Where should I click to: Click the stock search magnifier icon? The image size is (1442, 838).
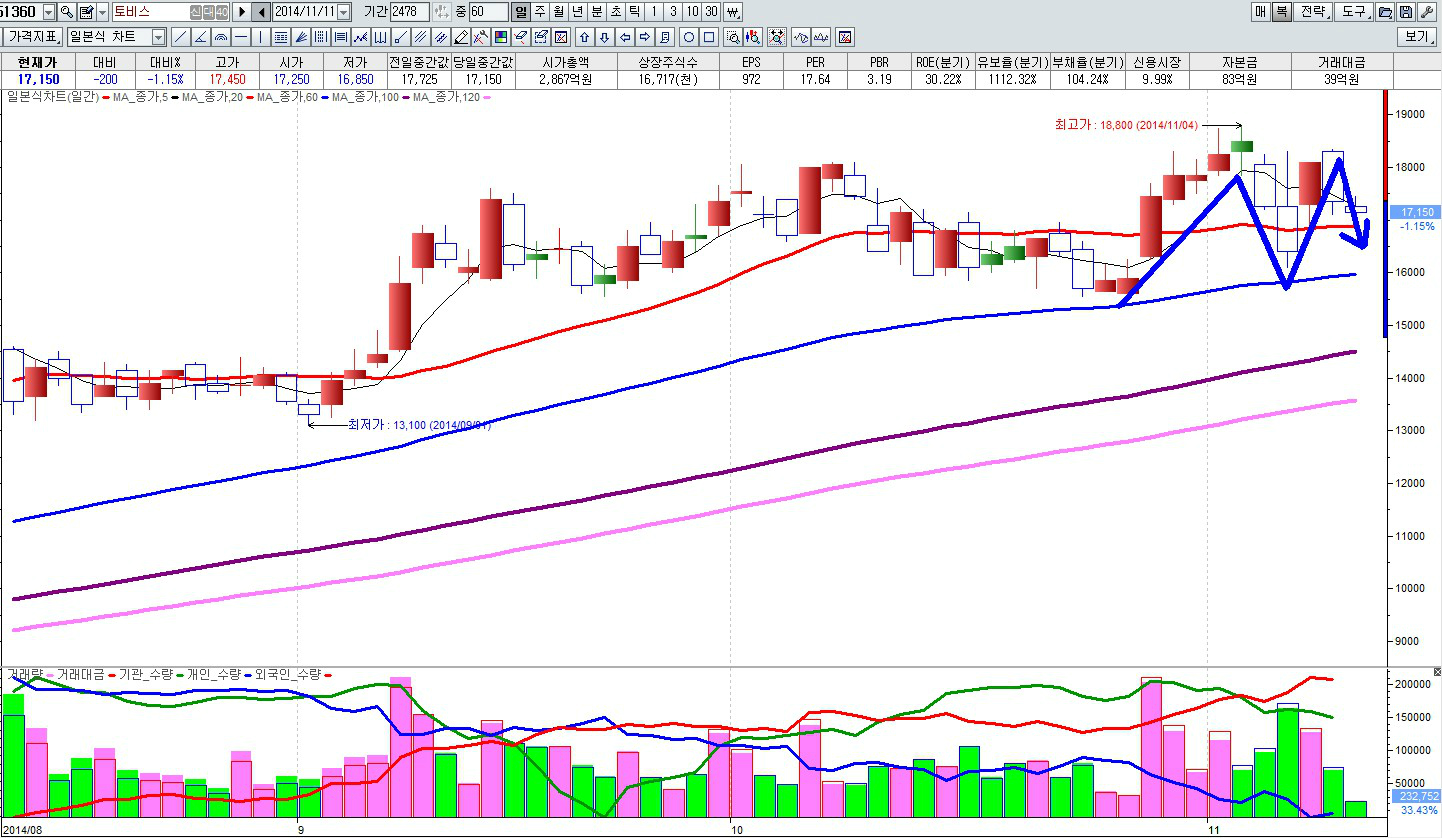(x=67, y=12)
